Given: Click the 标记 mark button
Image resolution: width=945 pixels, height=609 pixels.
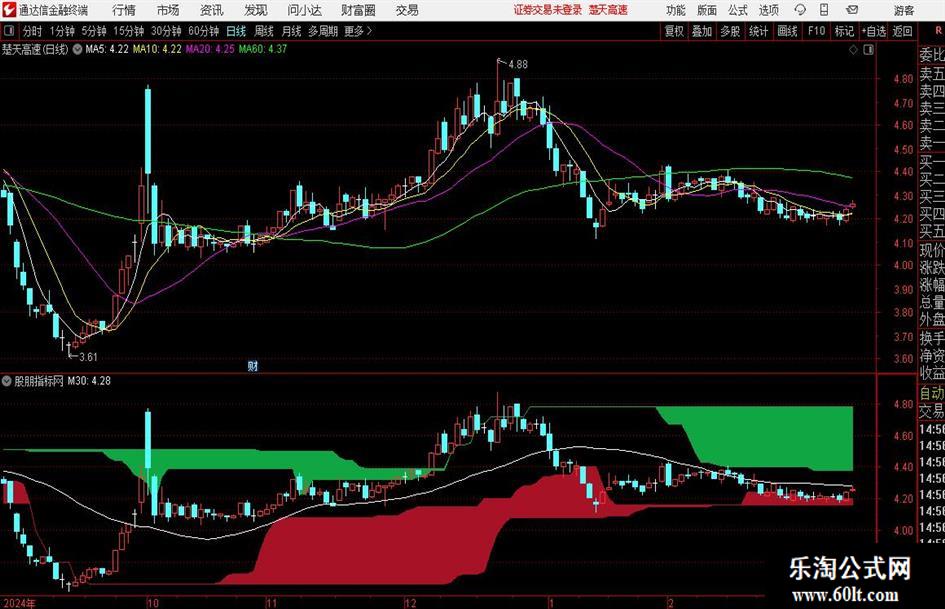Looking at the screenshot, I should click(x=844, y=31).
